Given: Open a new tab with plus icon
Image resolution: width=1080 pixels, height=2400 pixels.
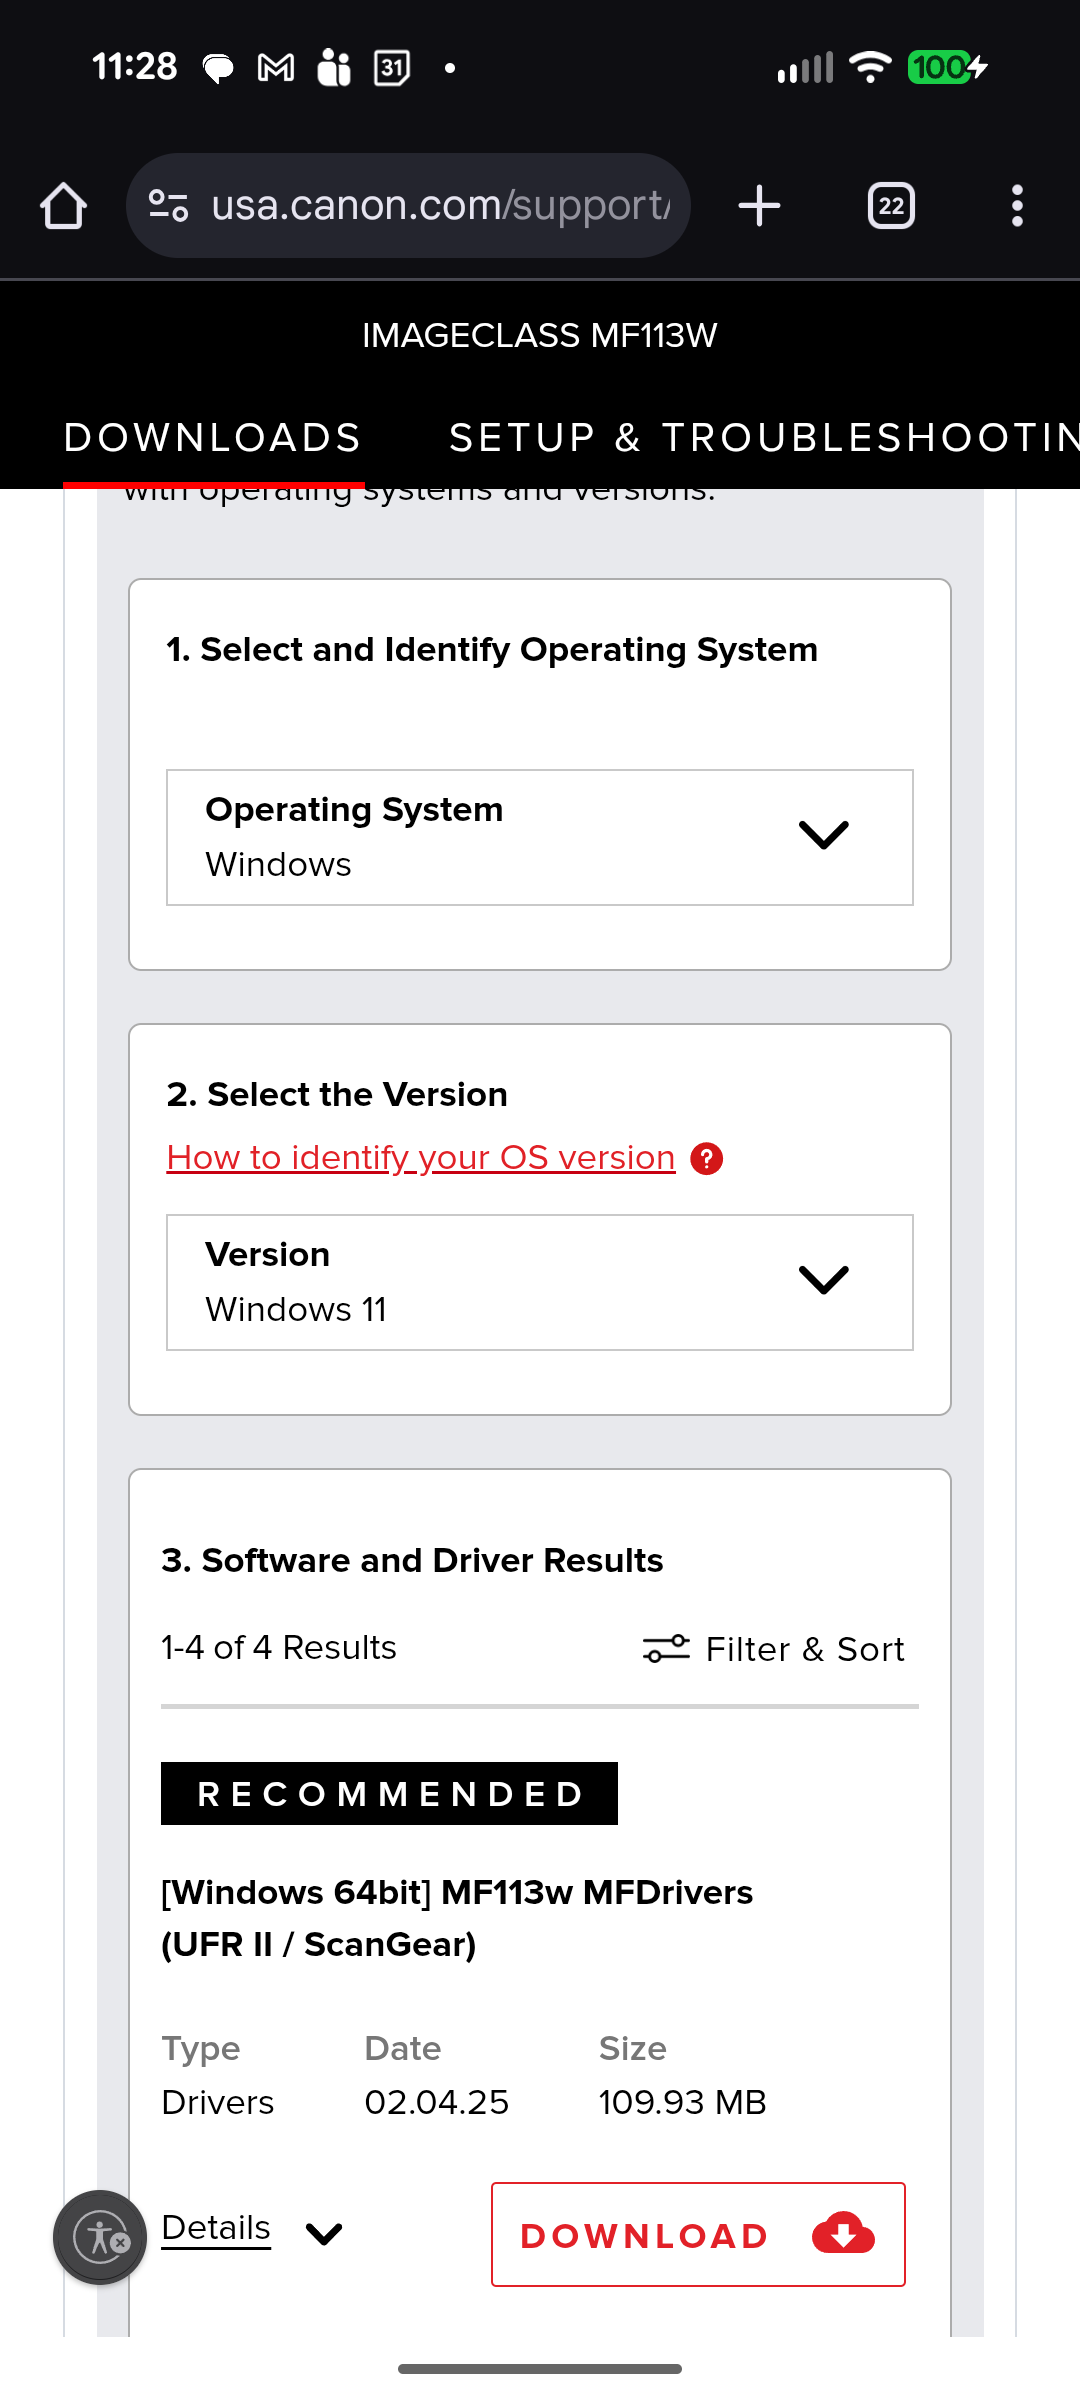Looking at the screenshot, I should tap(759, 206).
